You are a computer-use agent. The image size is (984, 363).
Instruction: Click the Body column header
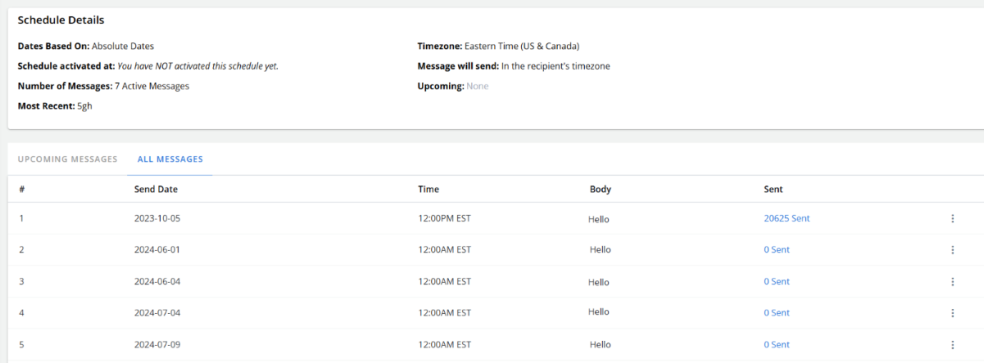click(x=600, y=189)
